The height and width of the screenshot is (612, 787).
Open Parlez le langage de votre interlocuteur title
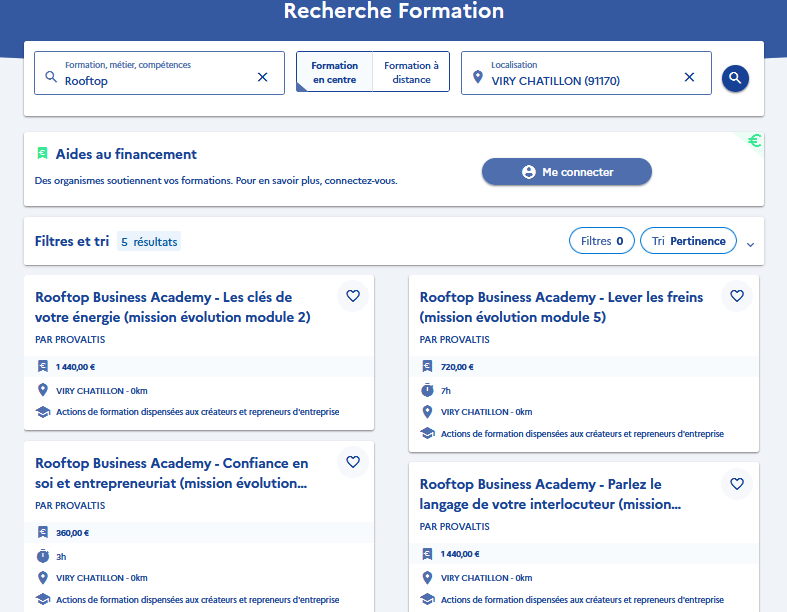pos(550,494)
